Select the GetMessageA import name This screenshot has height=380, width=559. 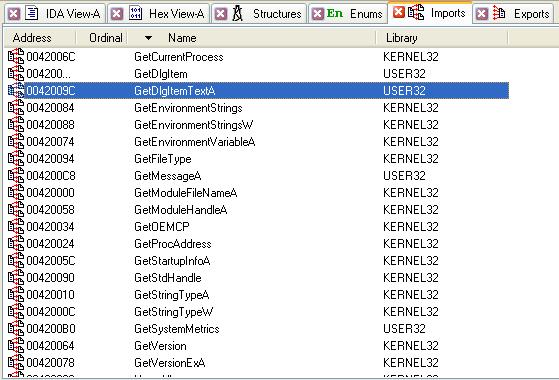[168, 176]
